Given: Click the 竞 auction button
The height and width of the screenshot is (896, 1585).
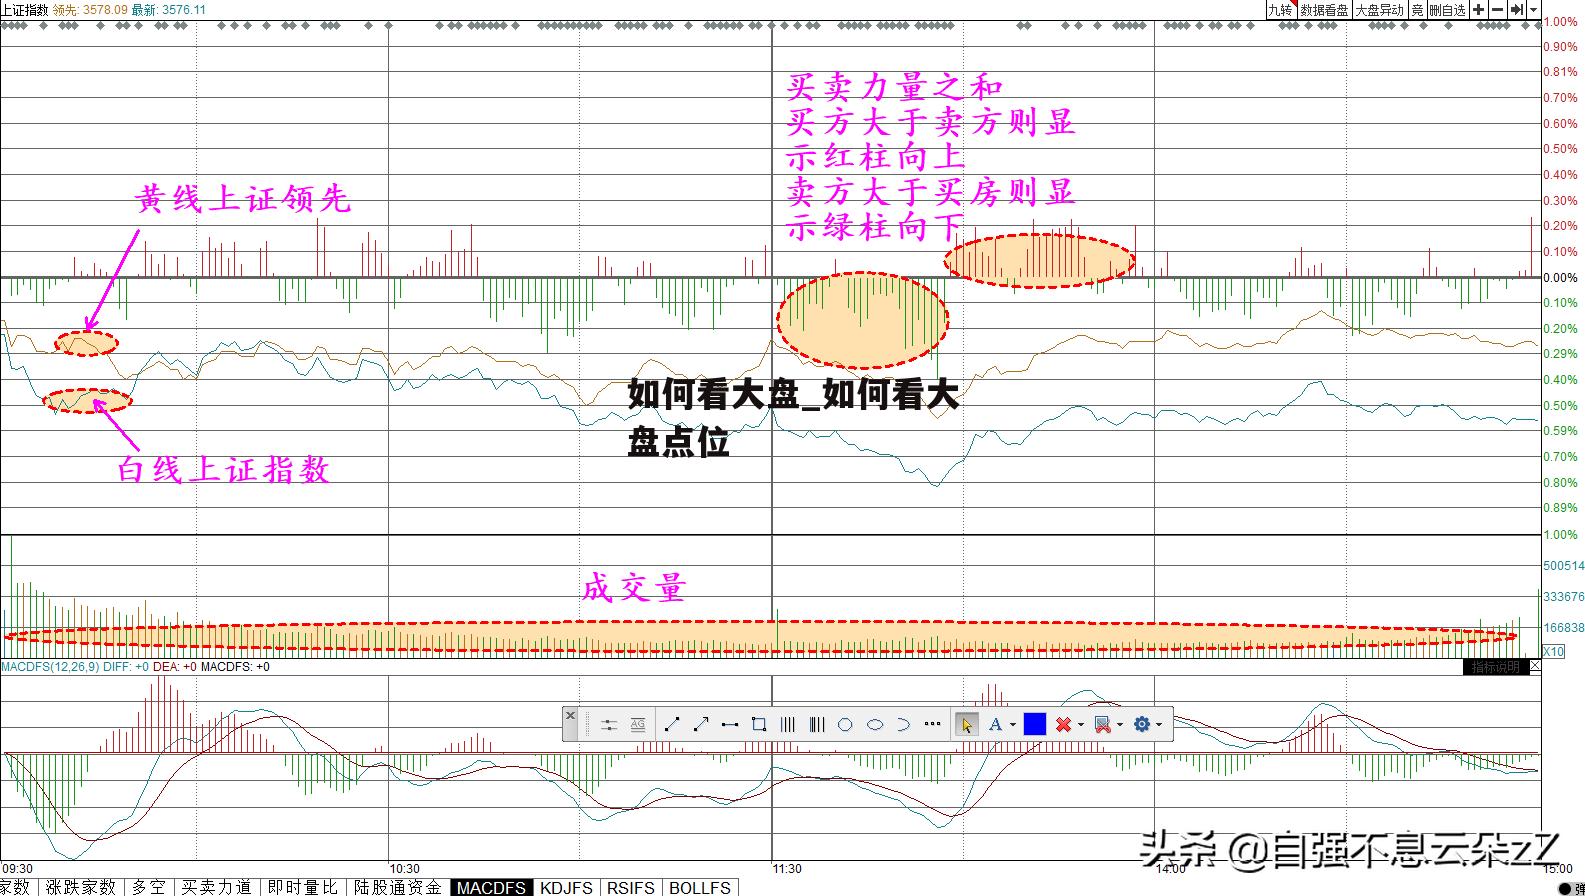Looking at the screenshot, I should [1418, 10].
